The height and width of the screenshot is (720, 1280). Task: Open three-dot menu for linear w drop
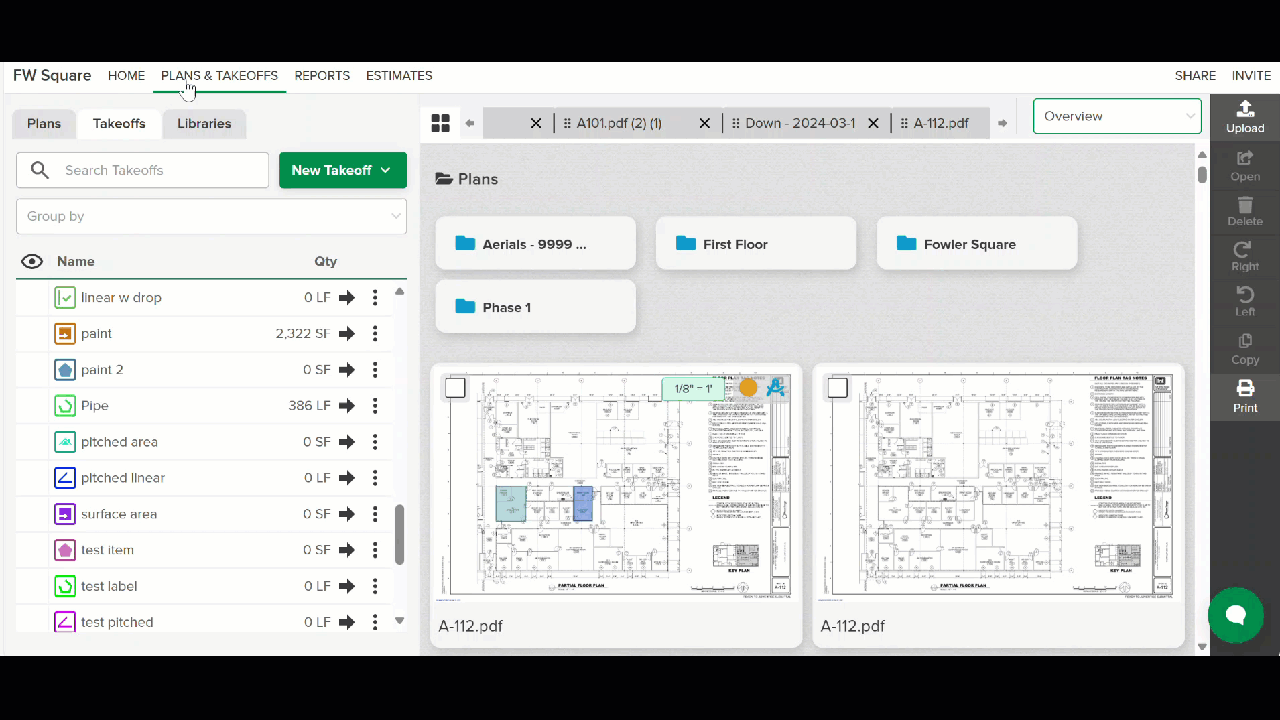click(x=375, y=298)
